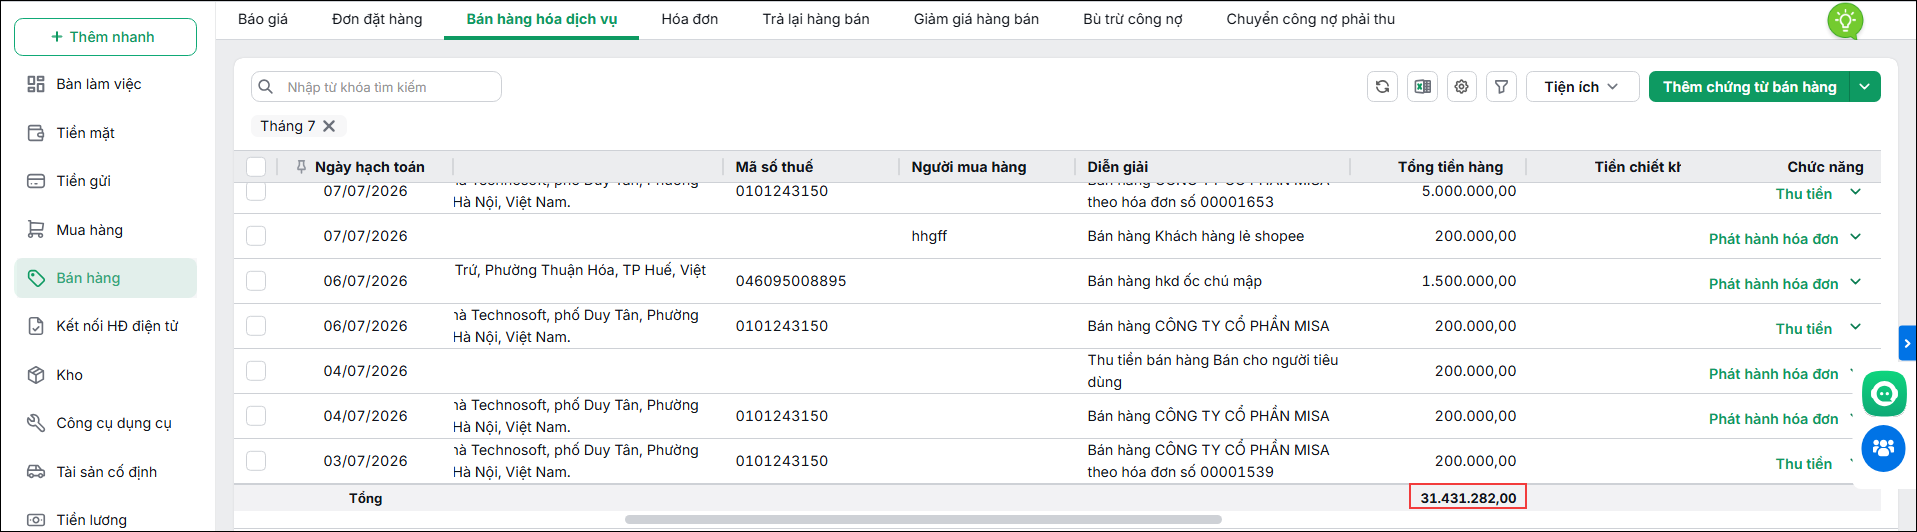Click Phát hành hóa đơn for shopee row
1917x532 pixels.
[1773, 239]
